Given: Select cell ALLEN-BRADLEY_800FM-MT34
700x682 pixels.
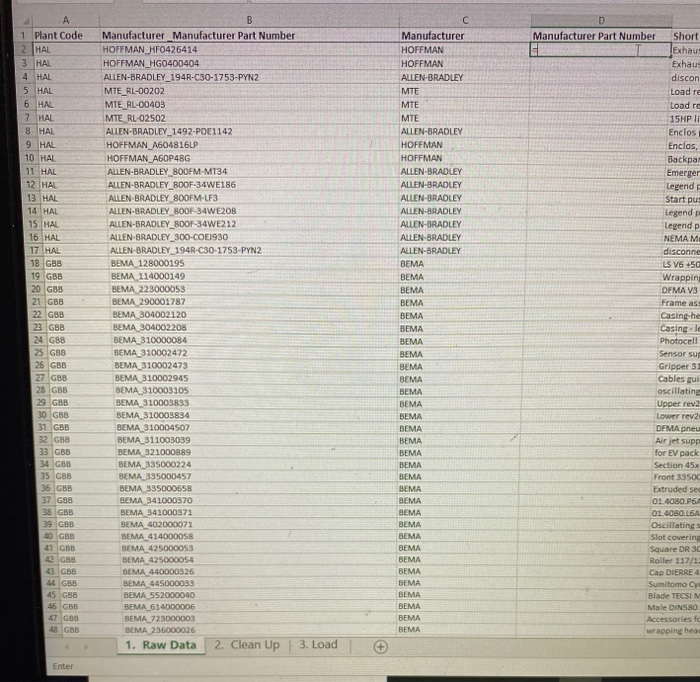Looking at the screenshot, I should click(252, 171).
